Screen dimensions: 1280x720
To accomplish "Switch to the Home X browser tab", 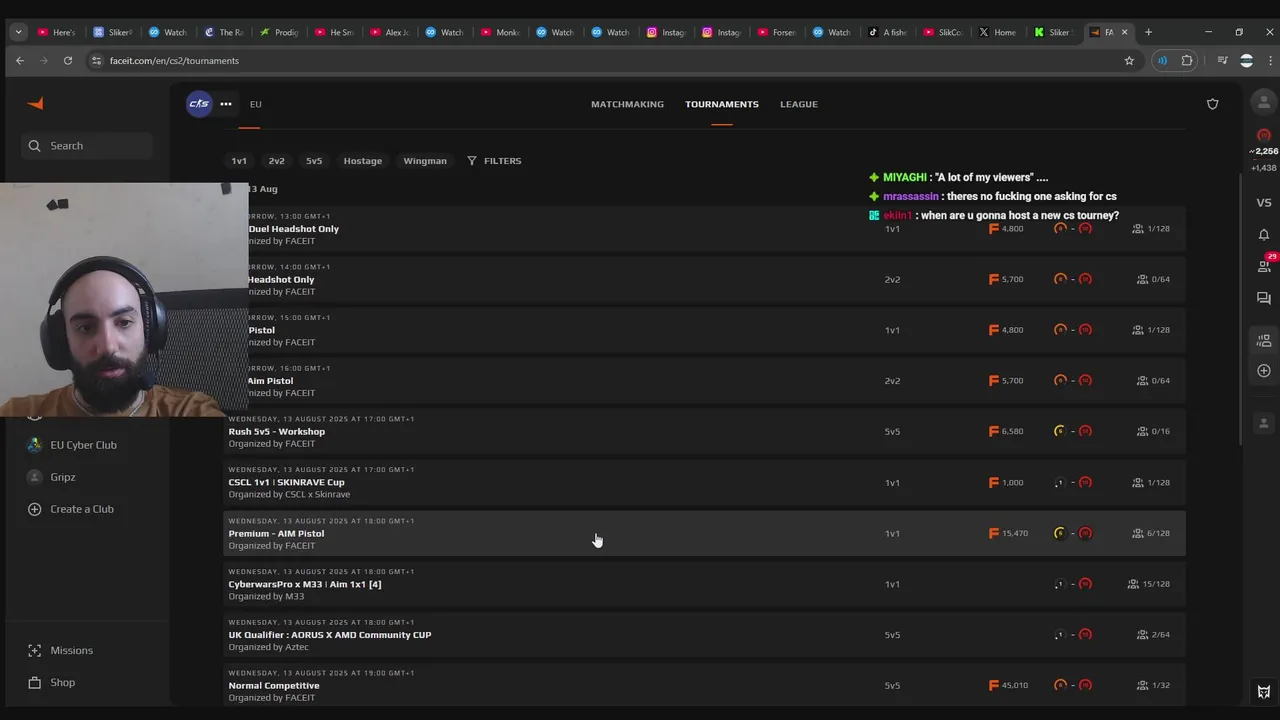I will [996, 32].
